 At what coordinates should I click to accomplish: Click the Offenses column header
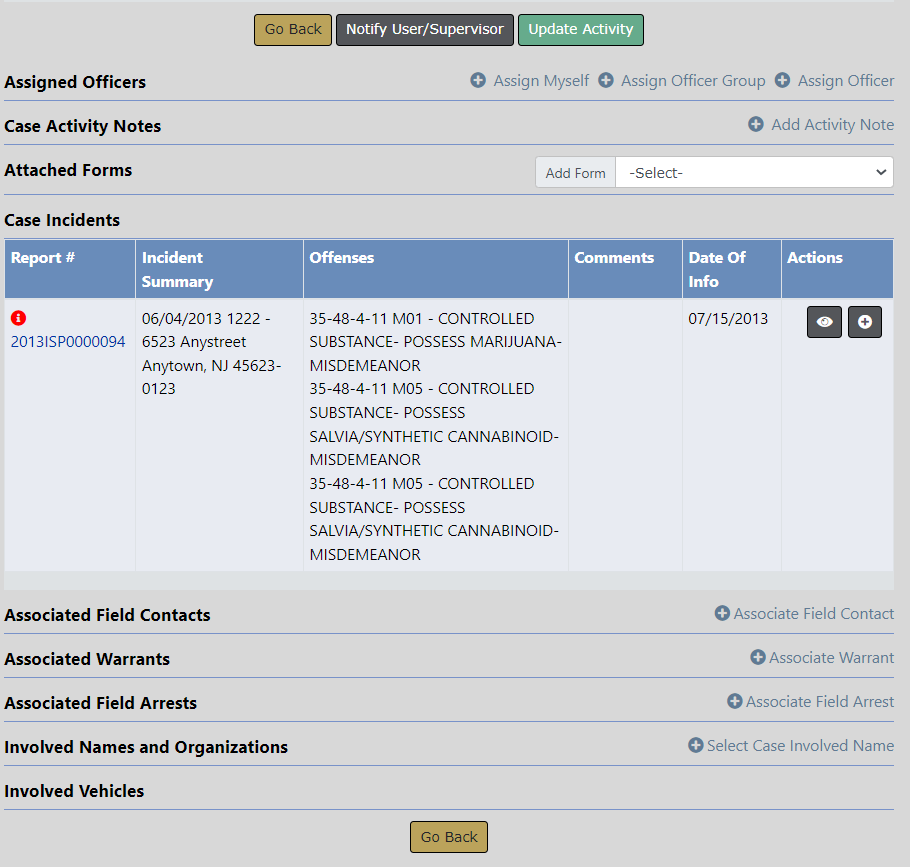342,258
